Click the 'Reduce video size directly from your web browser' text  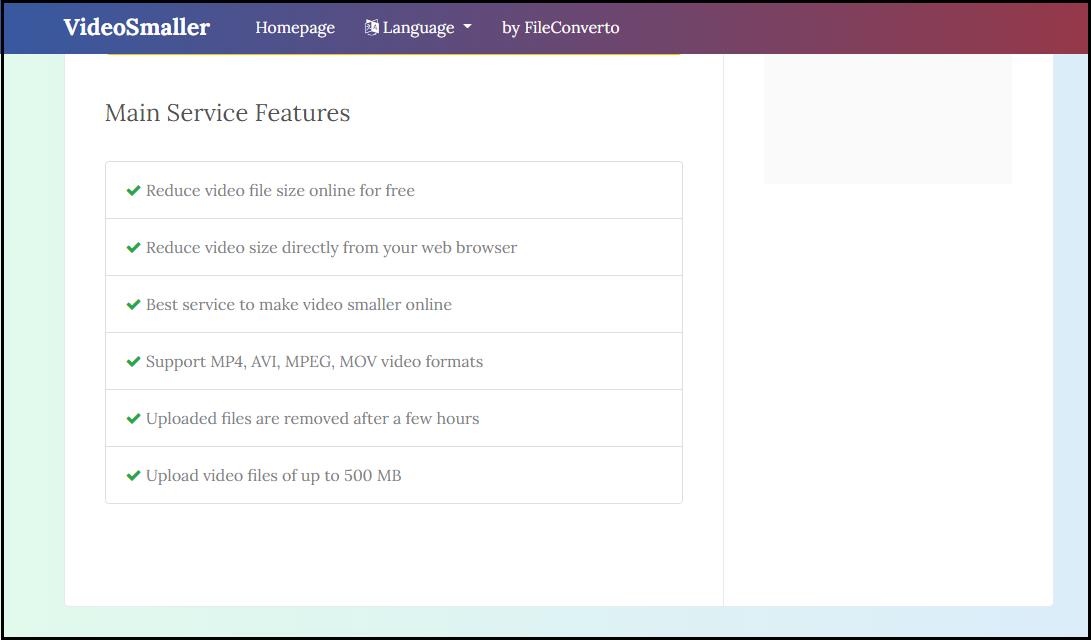331,248
